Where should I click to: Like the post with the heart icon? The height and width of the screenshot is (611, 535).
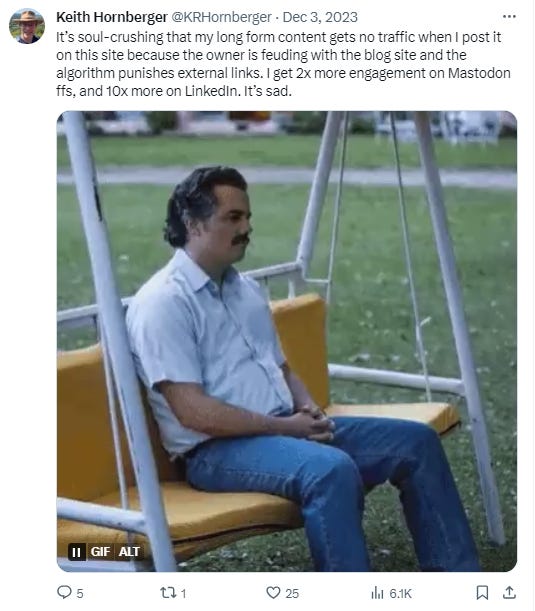pos(273,592)
